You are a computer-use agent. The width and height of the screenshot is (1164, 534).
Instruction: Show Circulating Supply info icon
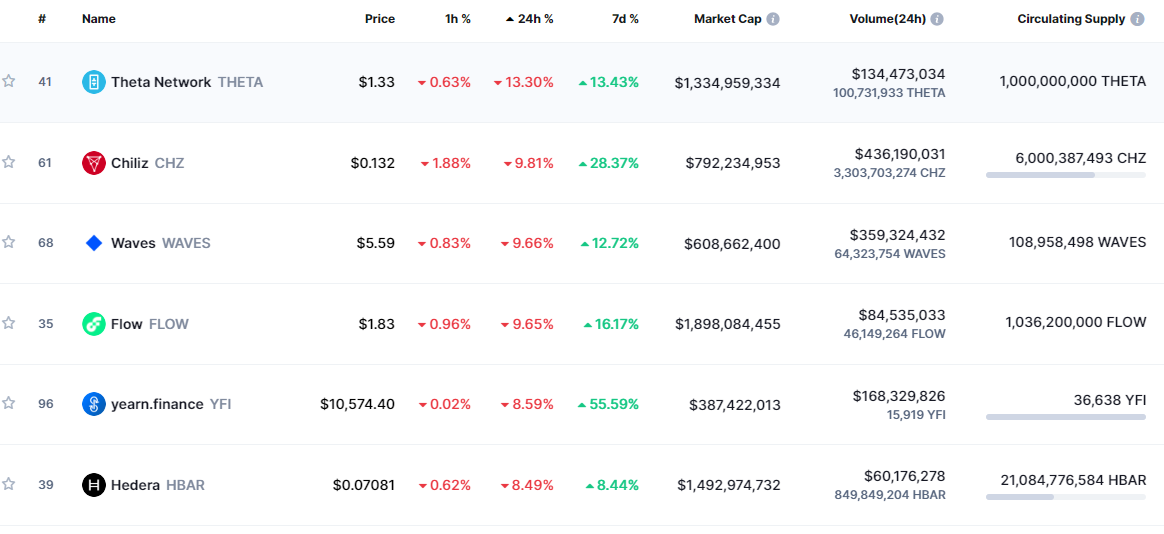[1137, 19]
